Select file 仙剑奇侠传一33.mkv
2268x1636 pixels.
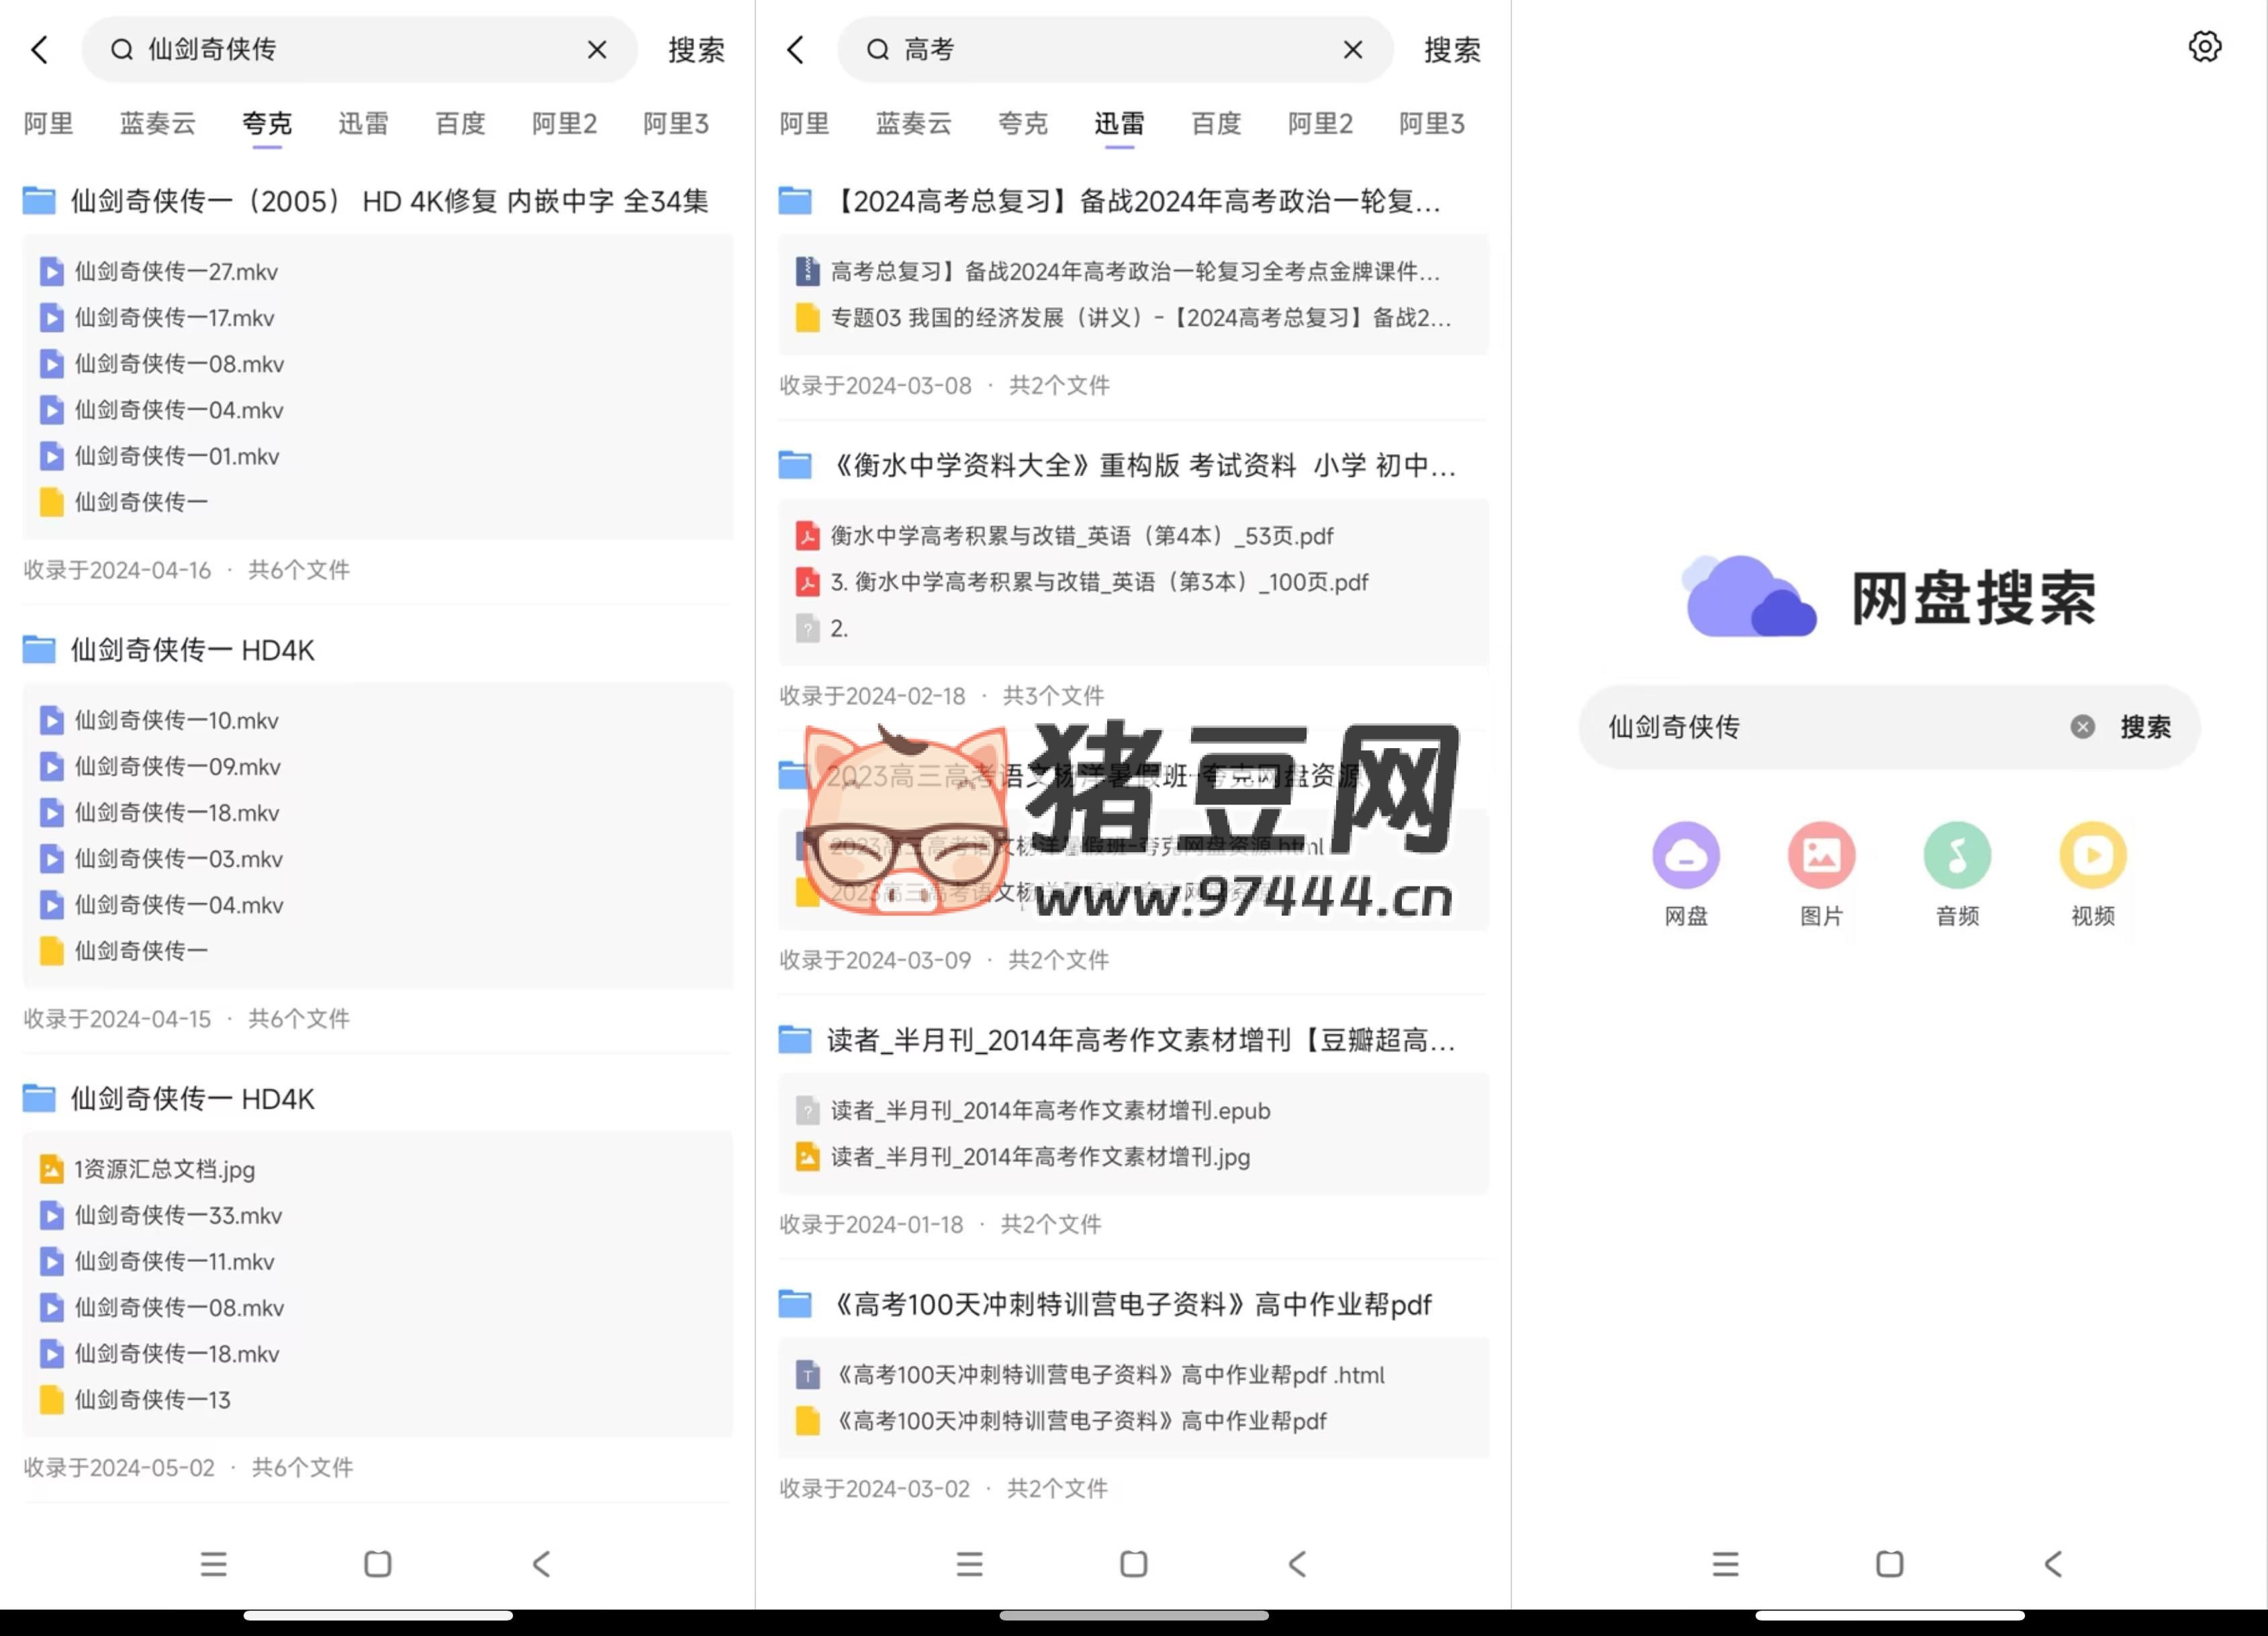point(179,1215)
